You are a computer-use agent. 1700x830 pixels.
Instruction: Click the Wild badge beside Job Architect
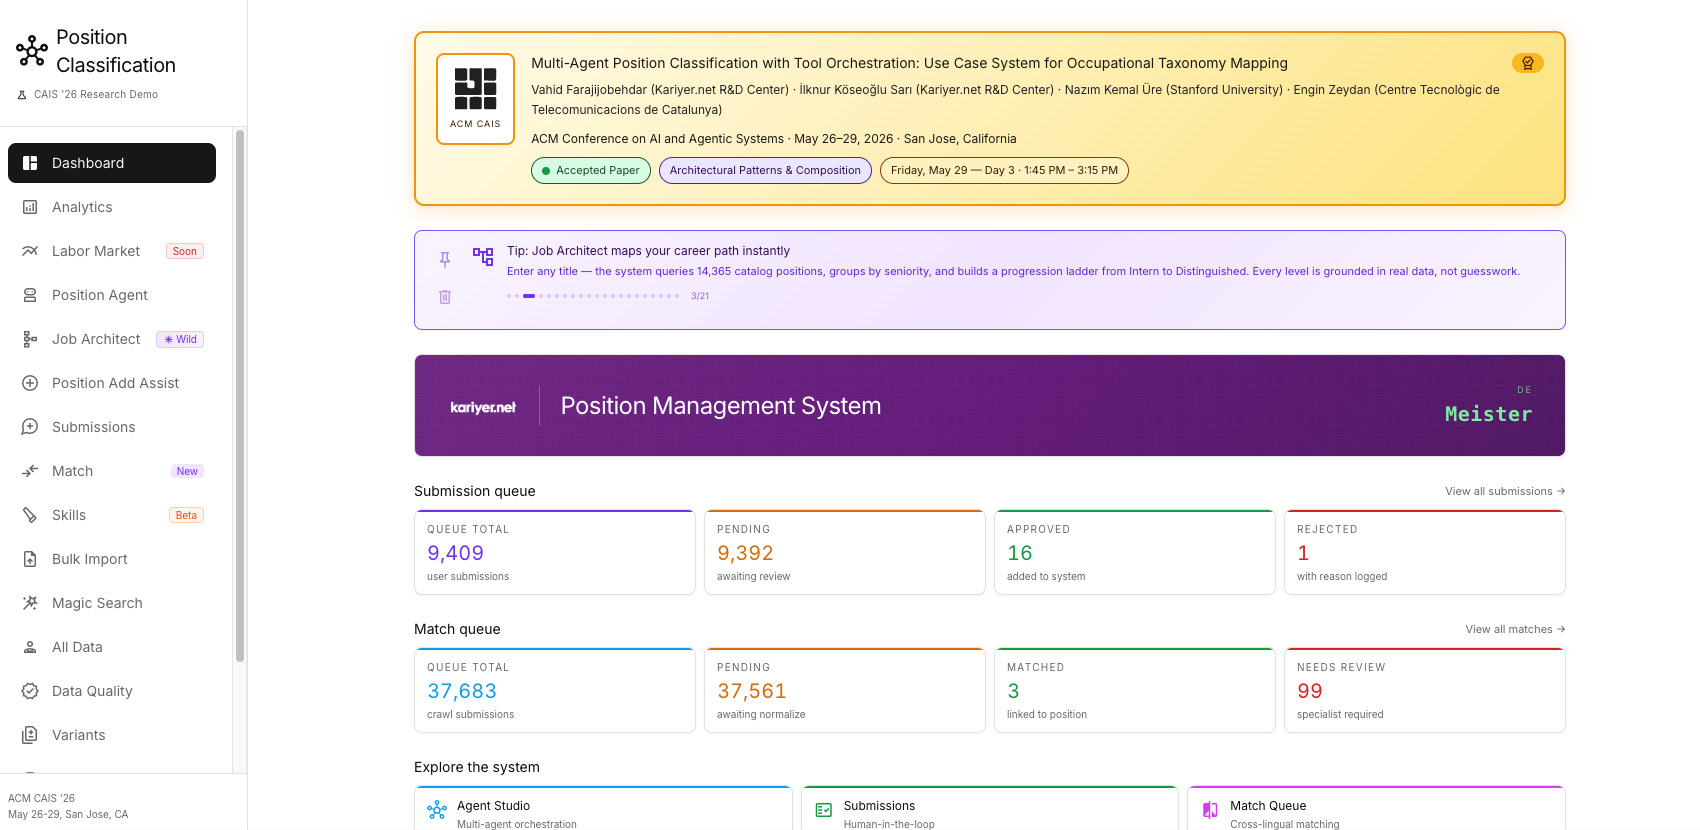click(180, 339)
